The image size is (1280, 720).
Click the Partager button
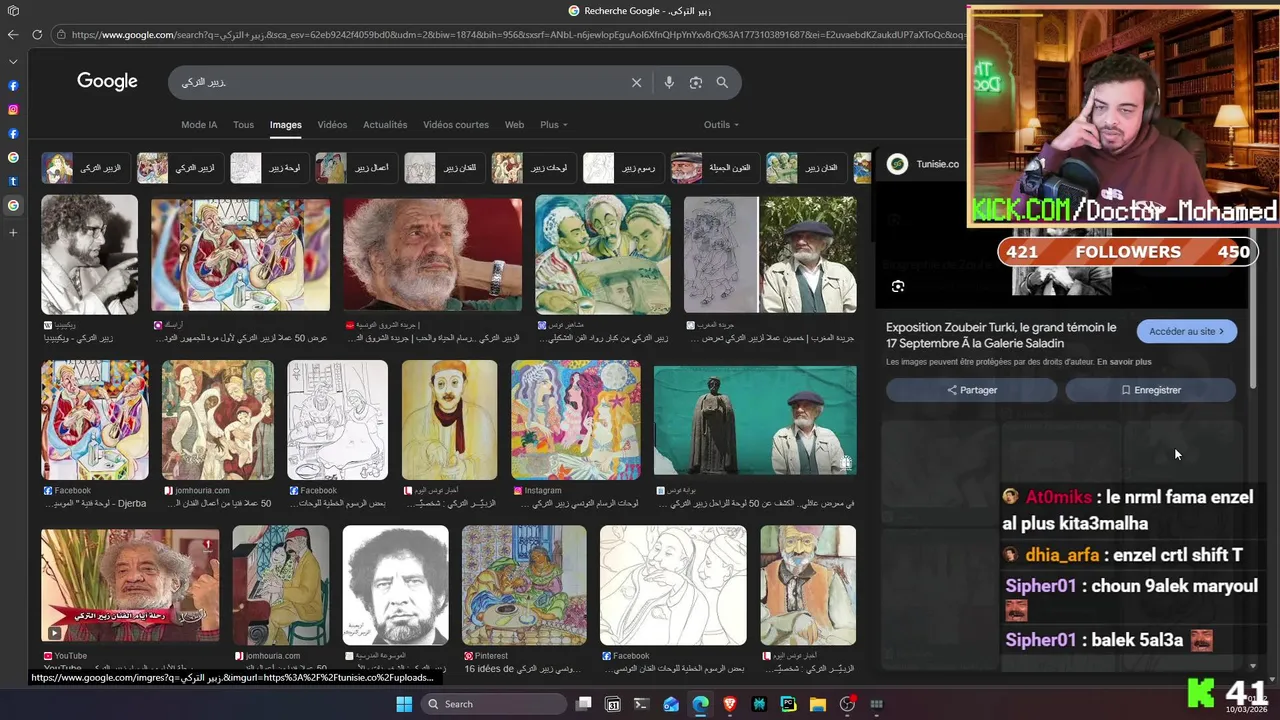(971, 390)
